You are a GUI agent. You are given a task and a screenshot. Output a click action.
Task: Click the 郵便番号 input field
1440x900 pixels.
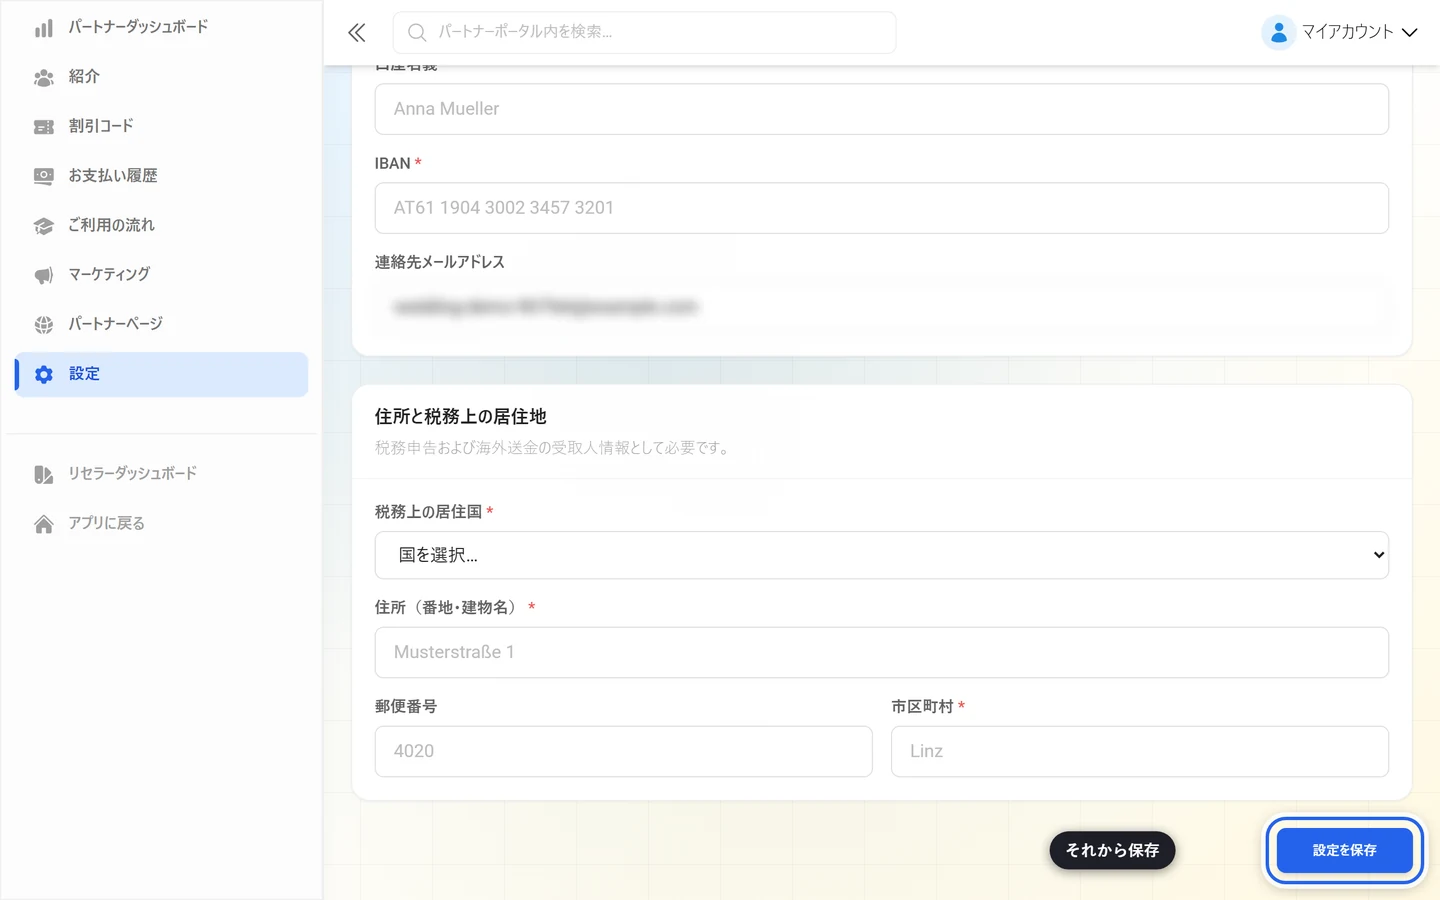tap(624, 751)
